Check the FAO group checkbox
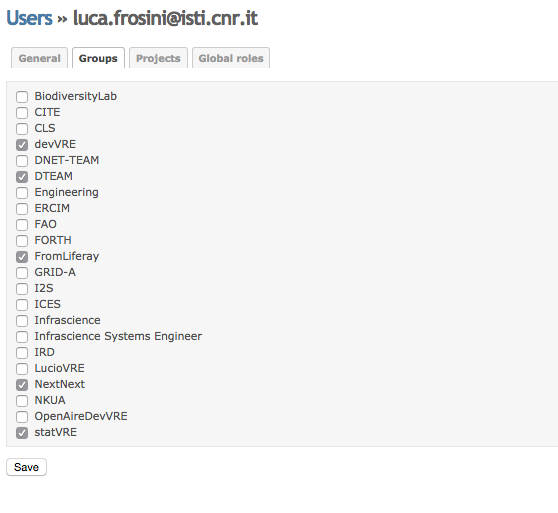 tap(22, 224)
